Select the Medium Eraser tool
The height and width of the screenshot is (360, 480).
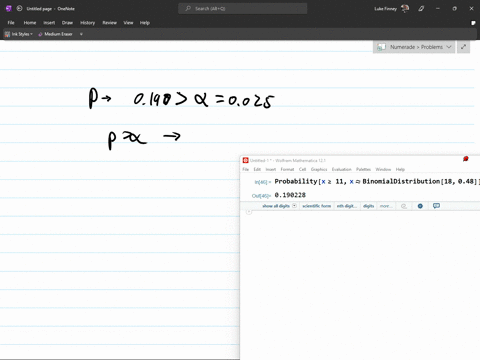point(55,34)
